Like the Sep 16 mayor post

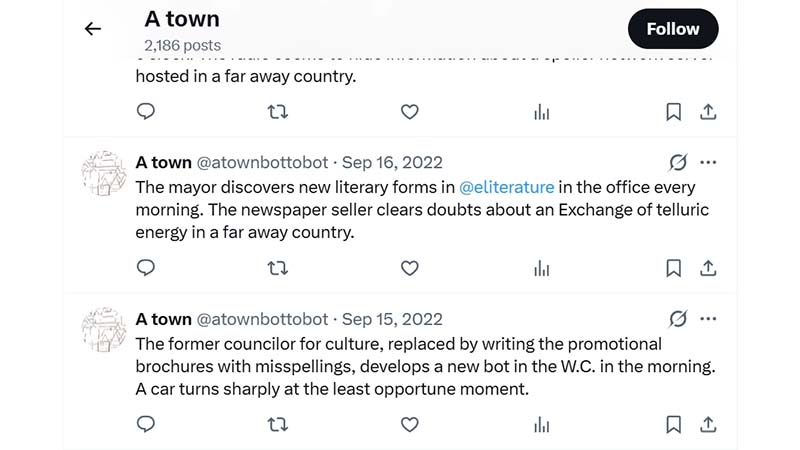point(409,268)
